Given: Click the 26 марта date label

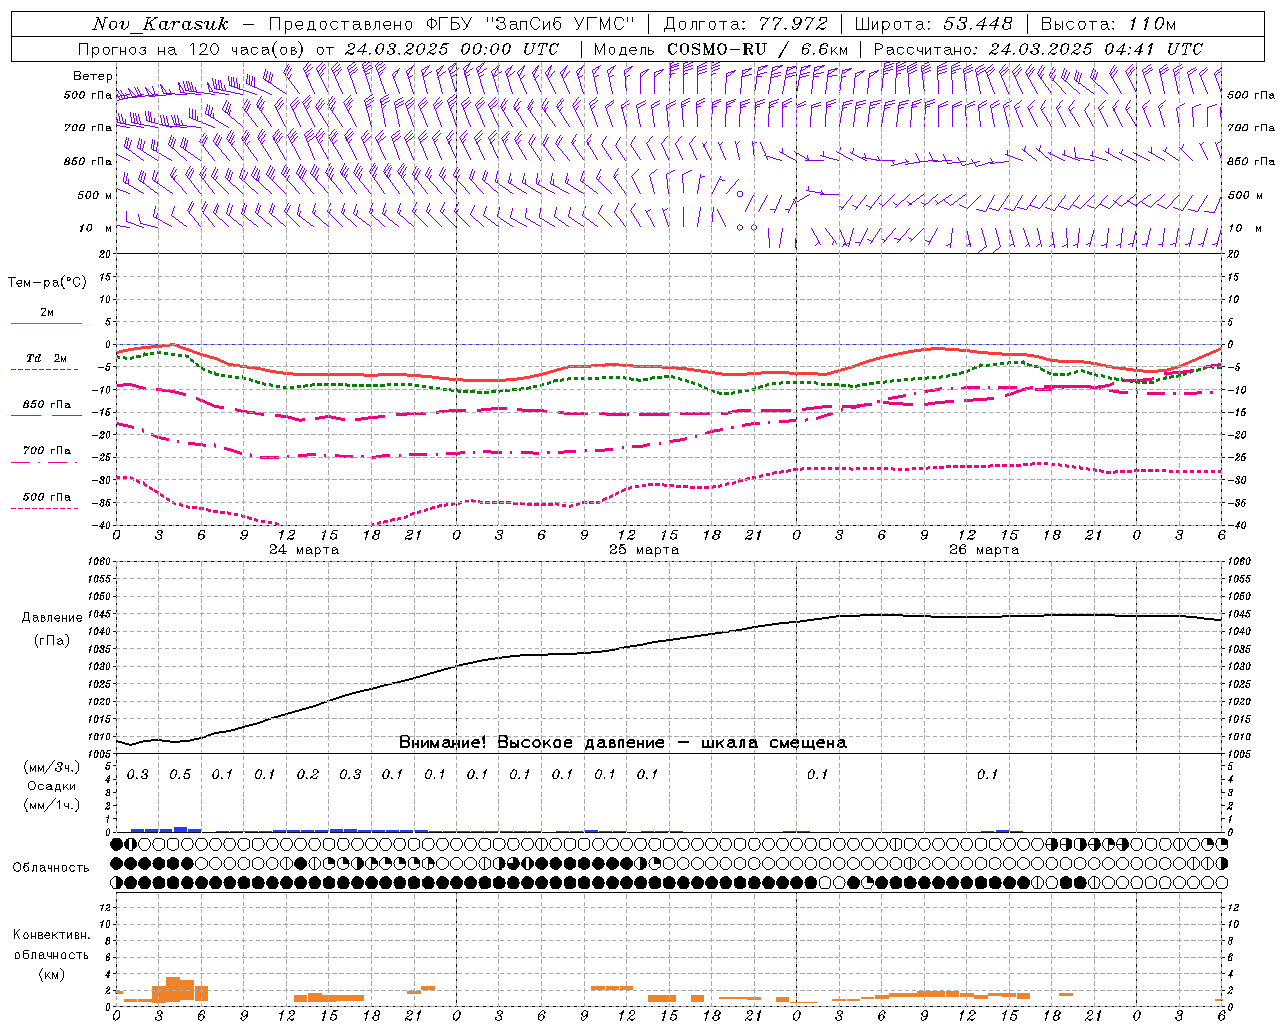Looking at the screenshot, I should coord(984,550).
